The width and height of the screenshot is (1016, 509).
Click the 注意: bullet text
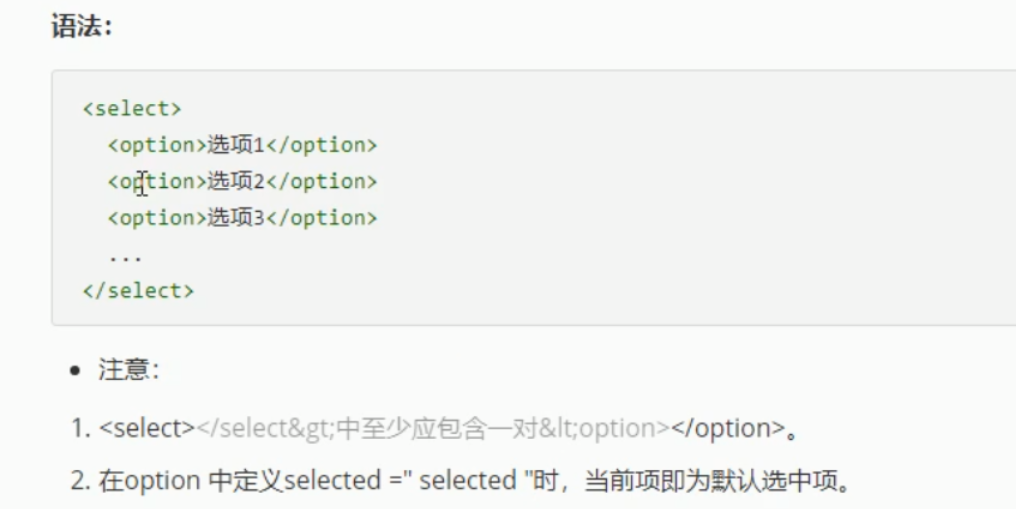click(128, 371)
